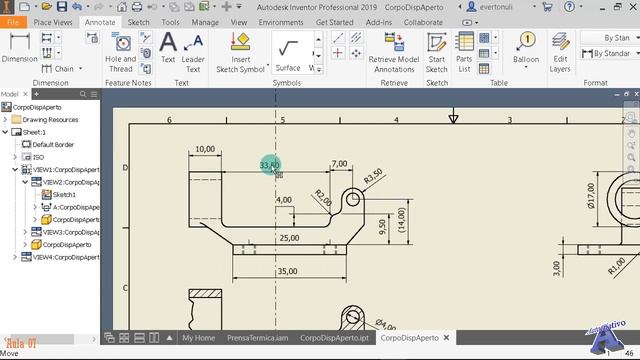Open the Tools ribbon tab
The image size is (640, 360).
click(170, 22)
